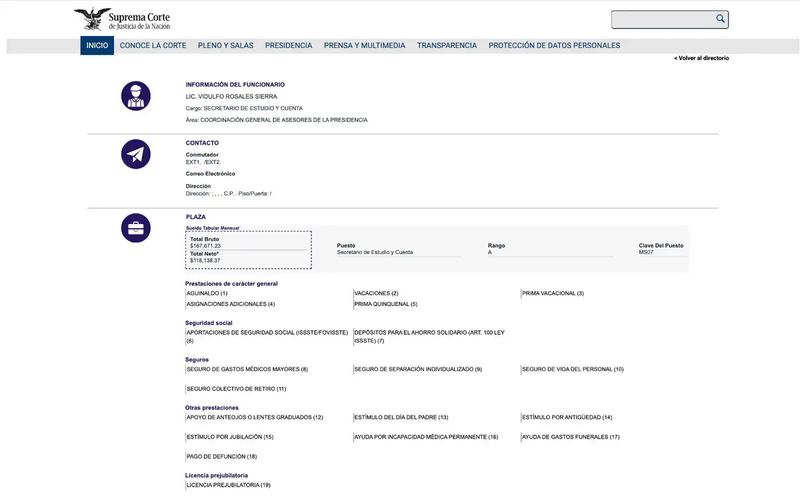
Task: Open LICENCIA PREJUBILATORIA (19) item
Action: click(x=229, y=485)
